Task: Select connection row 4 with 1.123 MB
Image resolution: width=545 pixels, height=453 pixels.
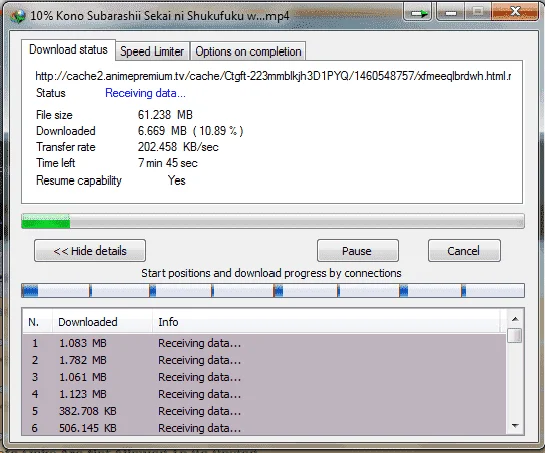Action: click(x=265, y=394)
